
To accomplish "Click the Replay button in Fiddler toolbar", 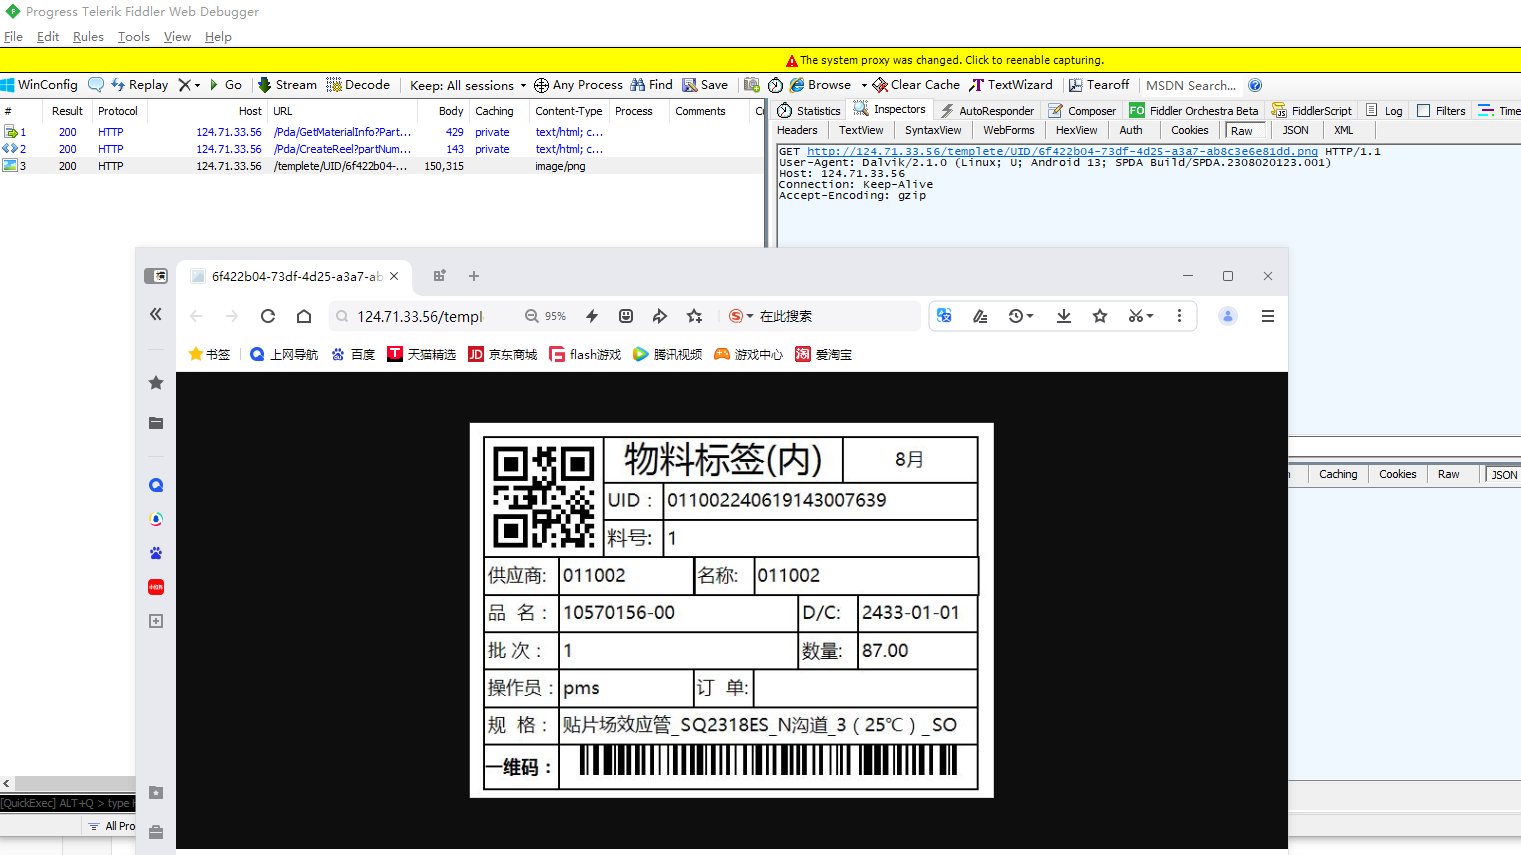I will [x=139, y=85].
